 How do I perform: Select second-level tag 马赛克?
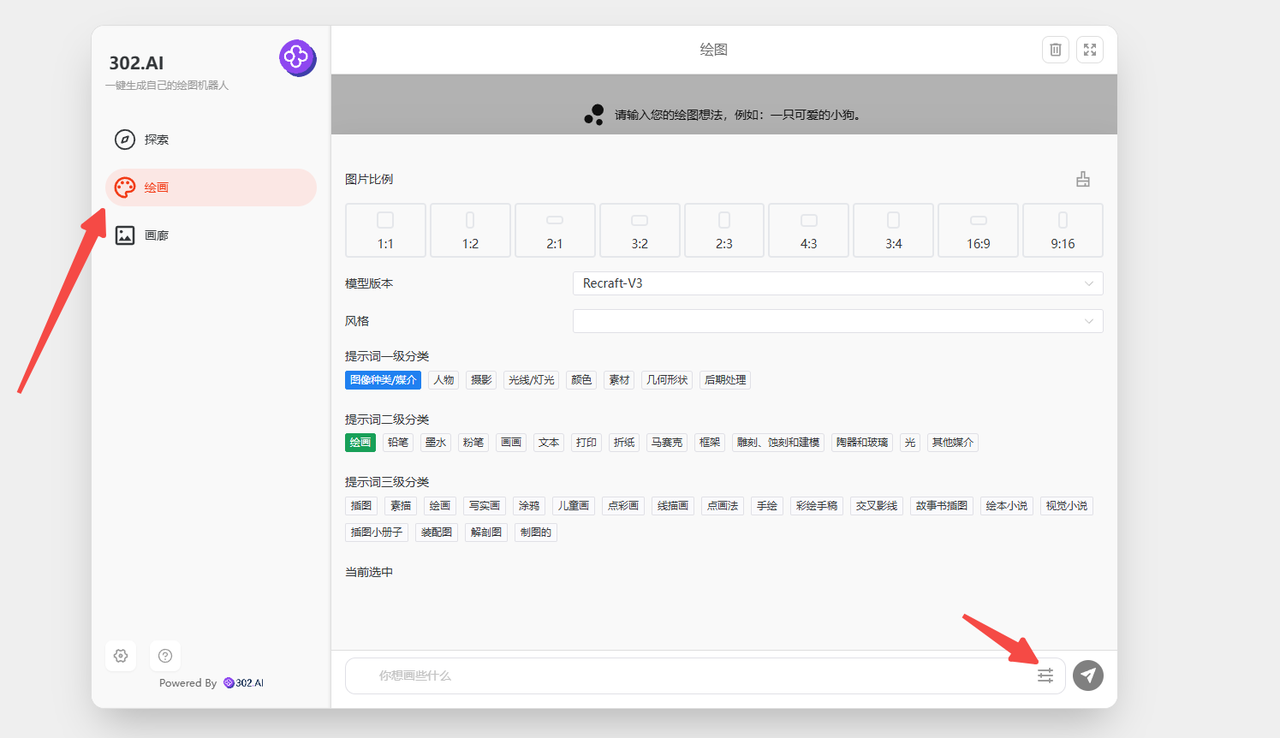coord(667,442)
